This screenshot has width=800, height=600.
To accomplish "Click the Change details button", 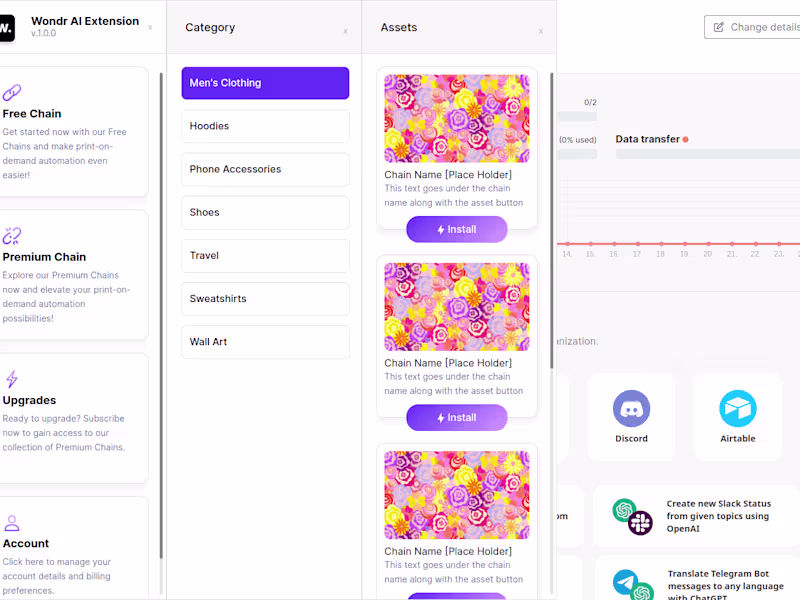I will click(753, 27).
